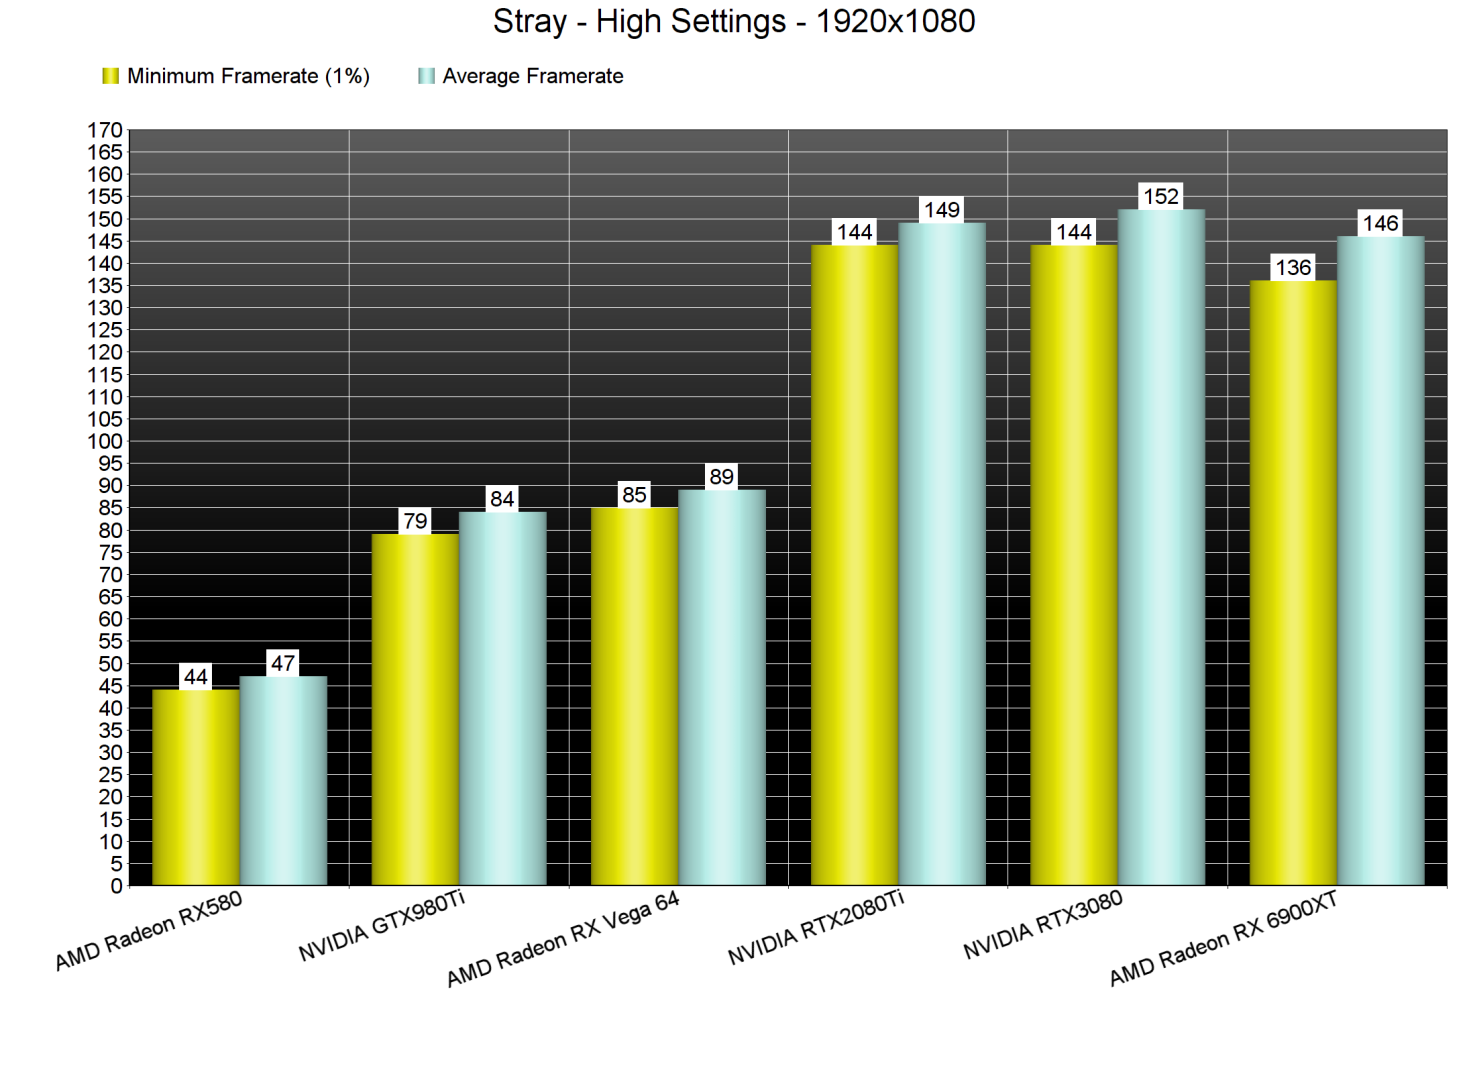Click the RX 6900XT cyan average bar
The image size is (1469, 1080).
coord(1380,560)
